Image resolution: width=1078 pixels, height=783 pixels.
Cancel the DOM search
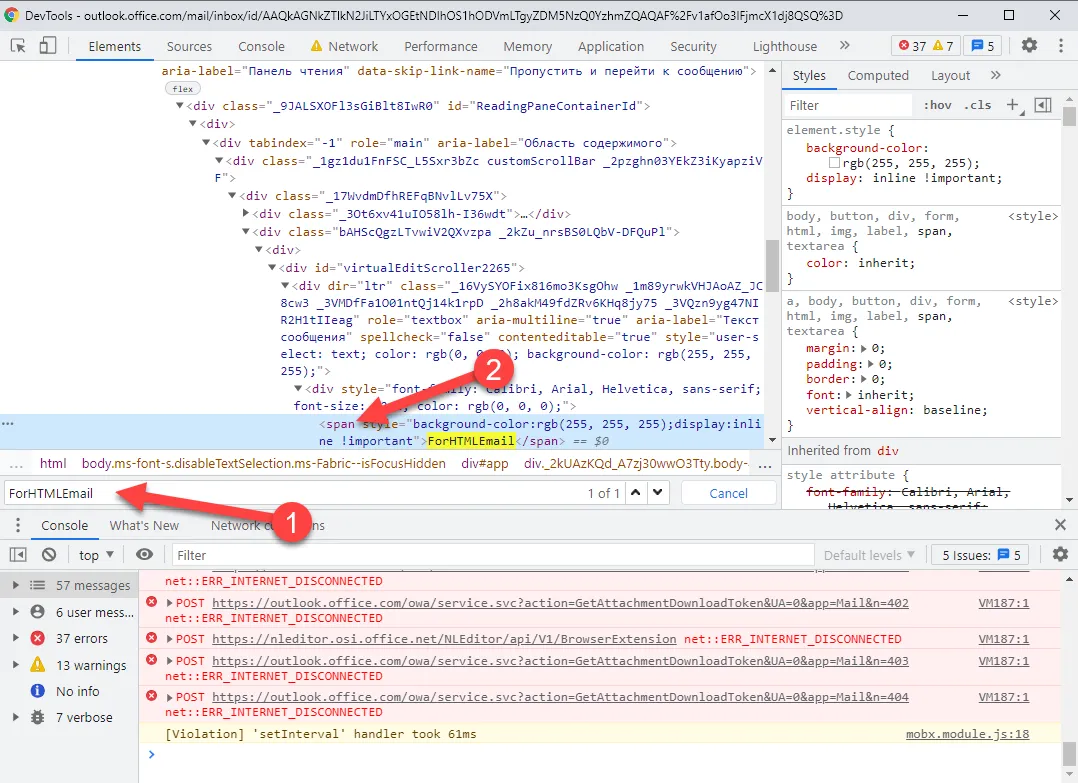(x=727, y=492)
